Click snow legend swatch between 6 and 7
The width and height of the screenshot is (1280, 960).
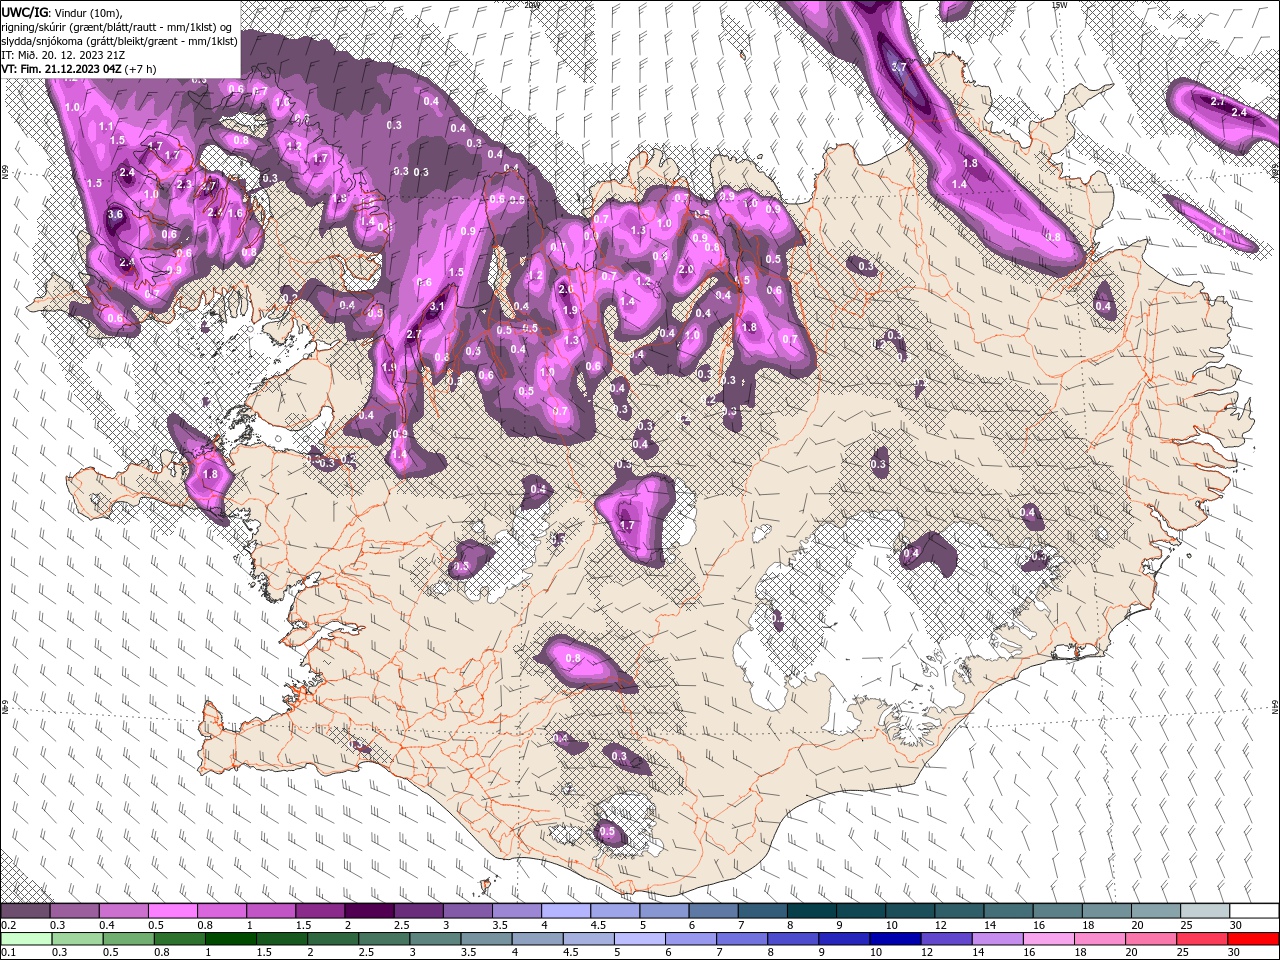point(713,911)
